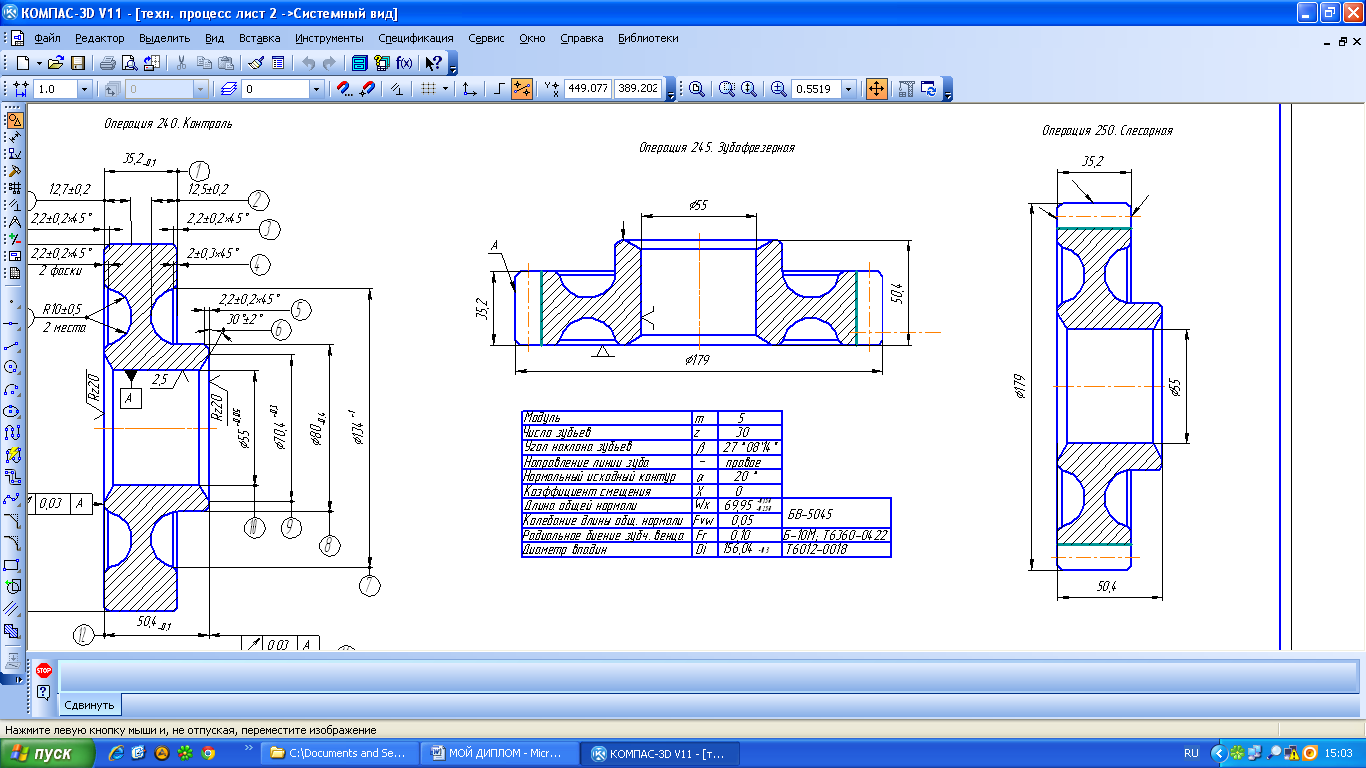Image resolution: width=1366 pixels, height=768 pixels.
Task: Launch Internet Explorer from quick launch
Action: tap(116, 753)
